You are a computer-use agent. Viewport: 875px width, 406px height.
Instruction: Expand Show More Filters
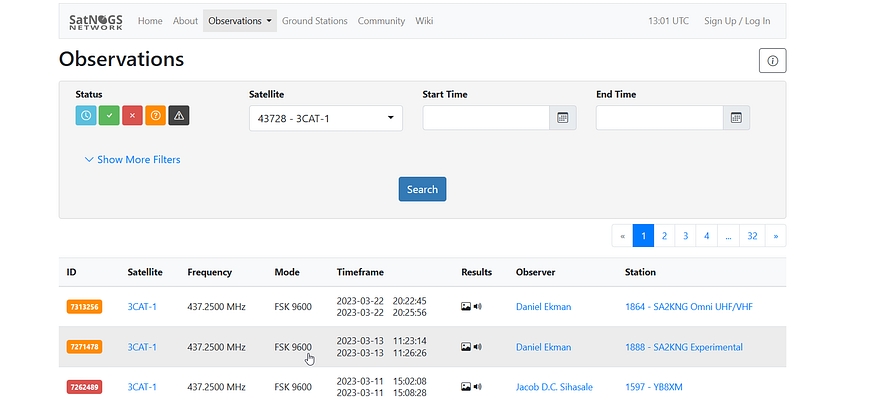coord(133,159)
